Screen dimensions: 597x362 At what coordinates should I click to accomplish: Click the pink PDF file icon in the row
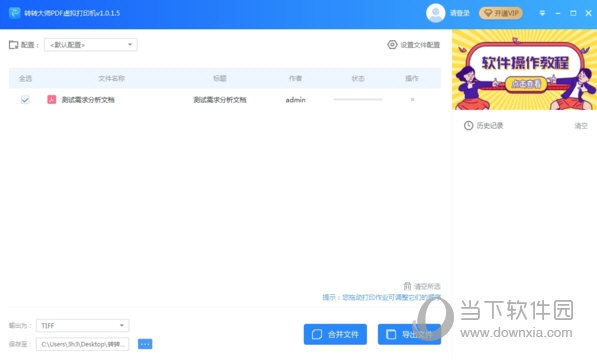pyautogui.click(x=51, y=100)
